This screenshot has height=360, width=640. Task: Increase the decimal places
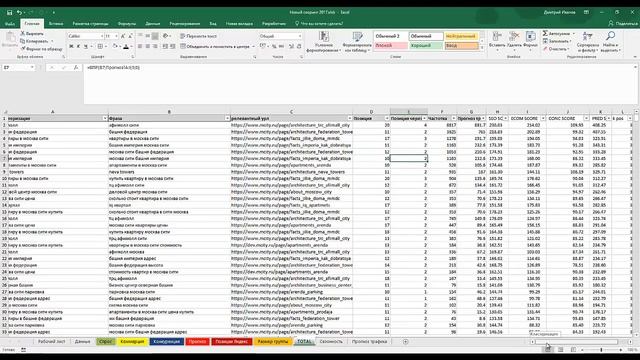point(291,47)
